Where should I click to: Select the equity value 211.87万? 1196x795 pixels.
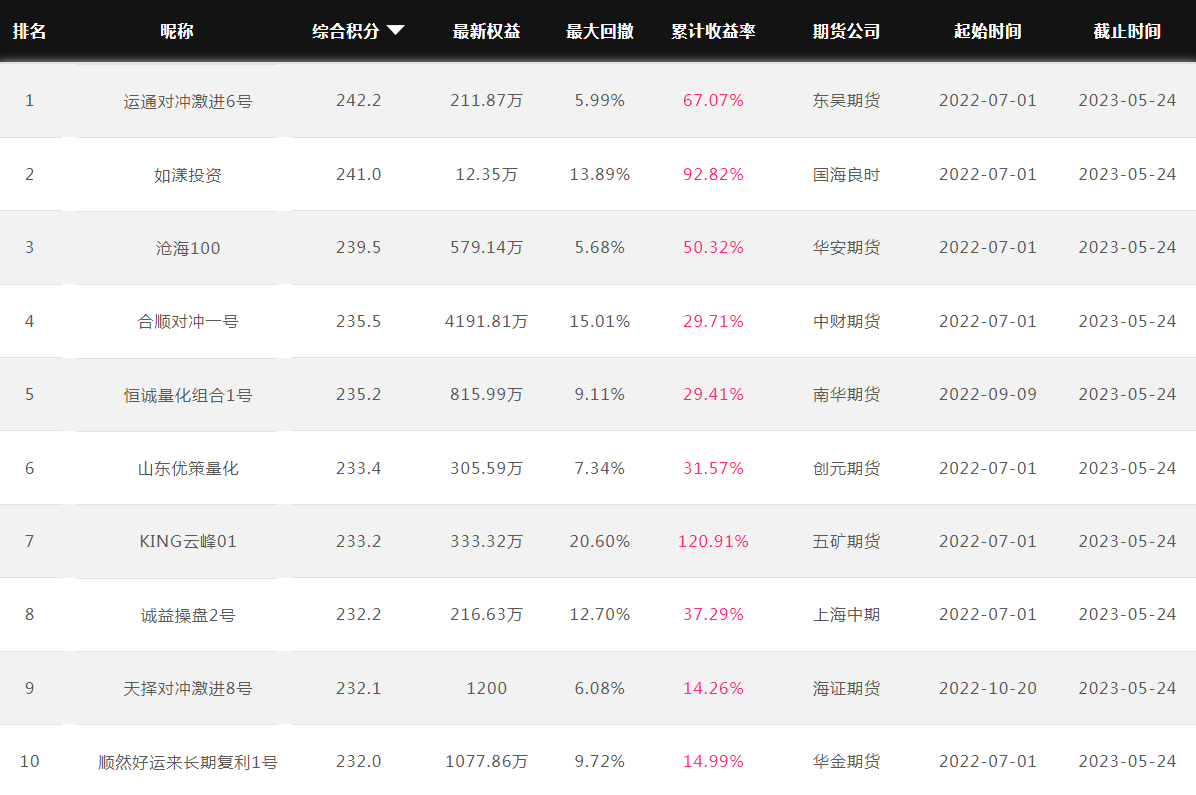coord(487,101)
